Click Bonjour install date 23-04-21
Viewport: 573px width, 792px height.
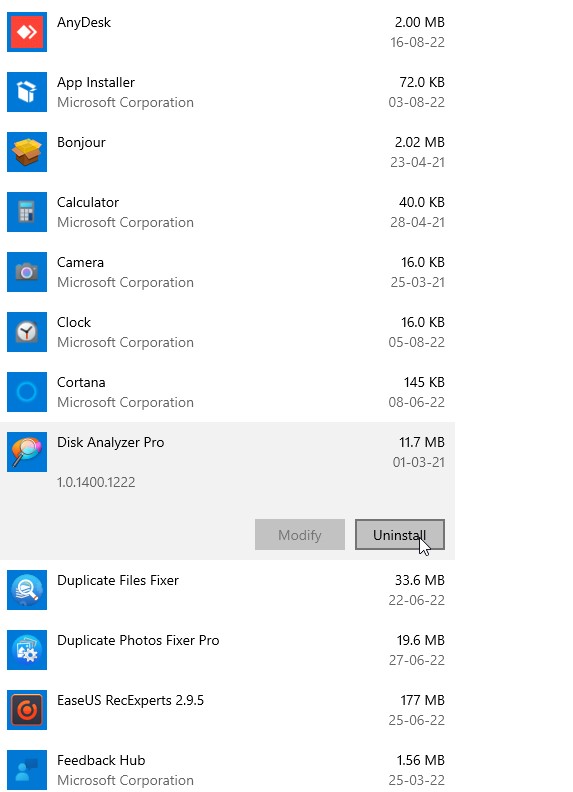tap(417, 163)
